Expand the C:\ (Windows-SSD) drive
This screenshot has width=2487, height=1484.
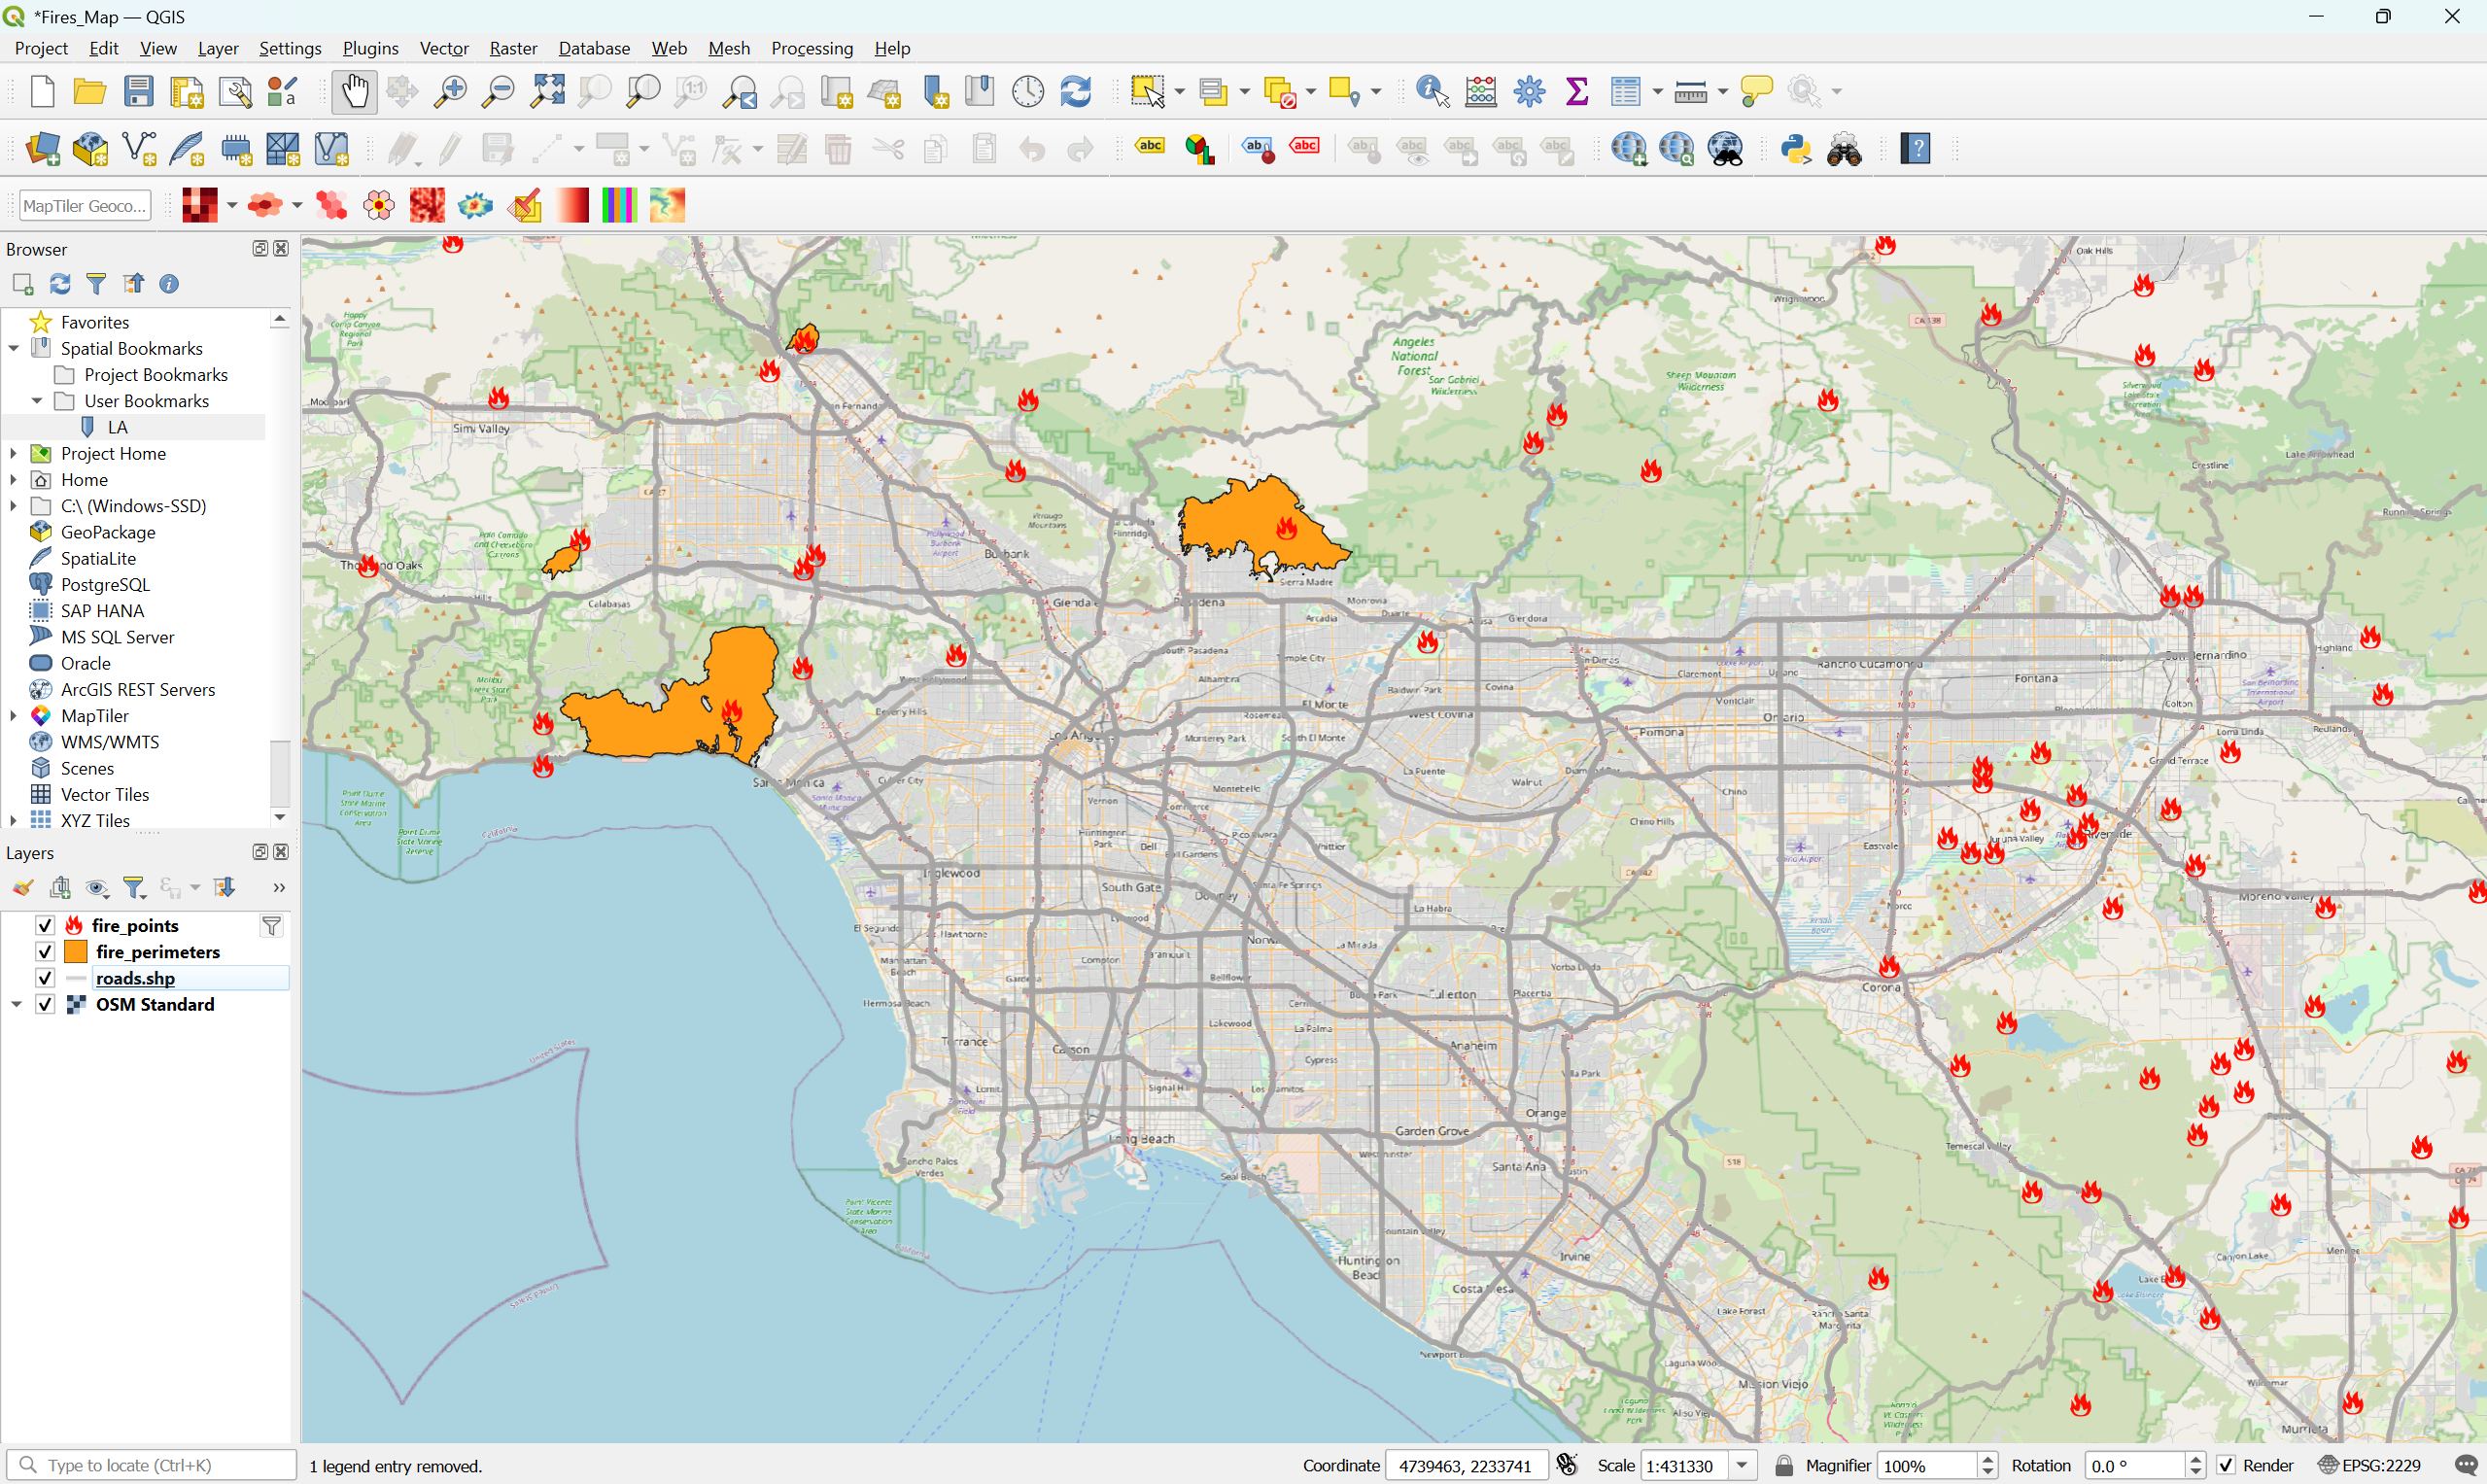[x=14, y=506]
